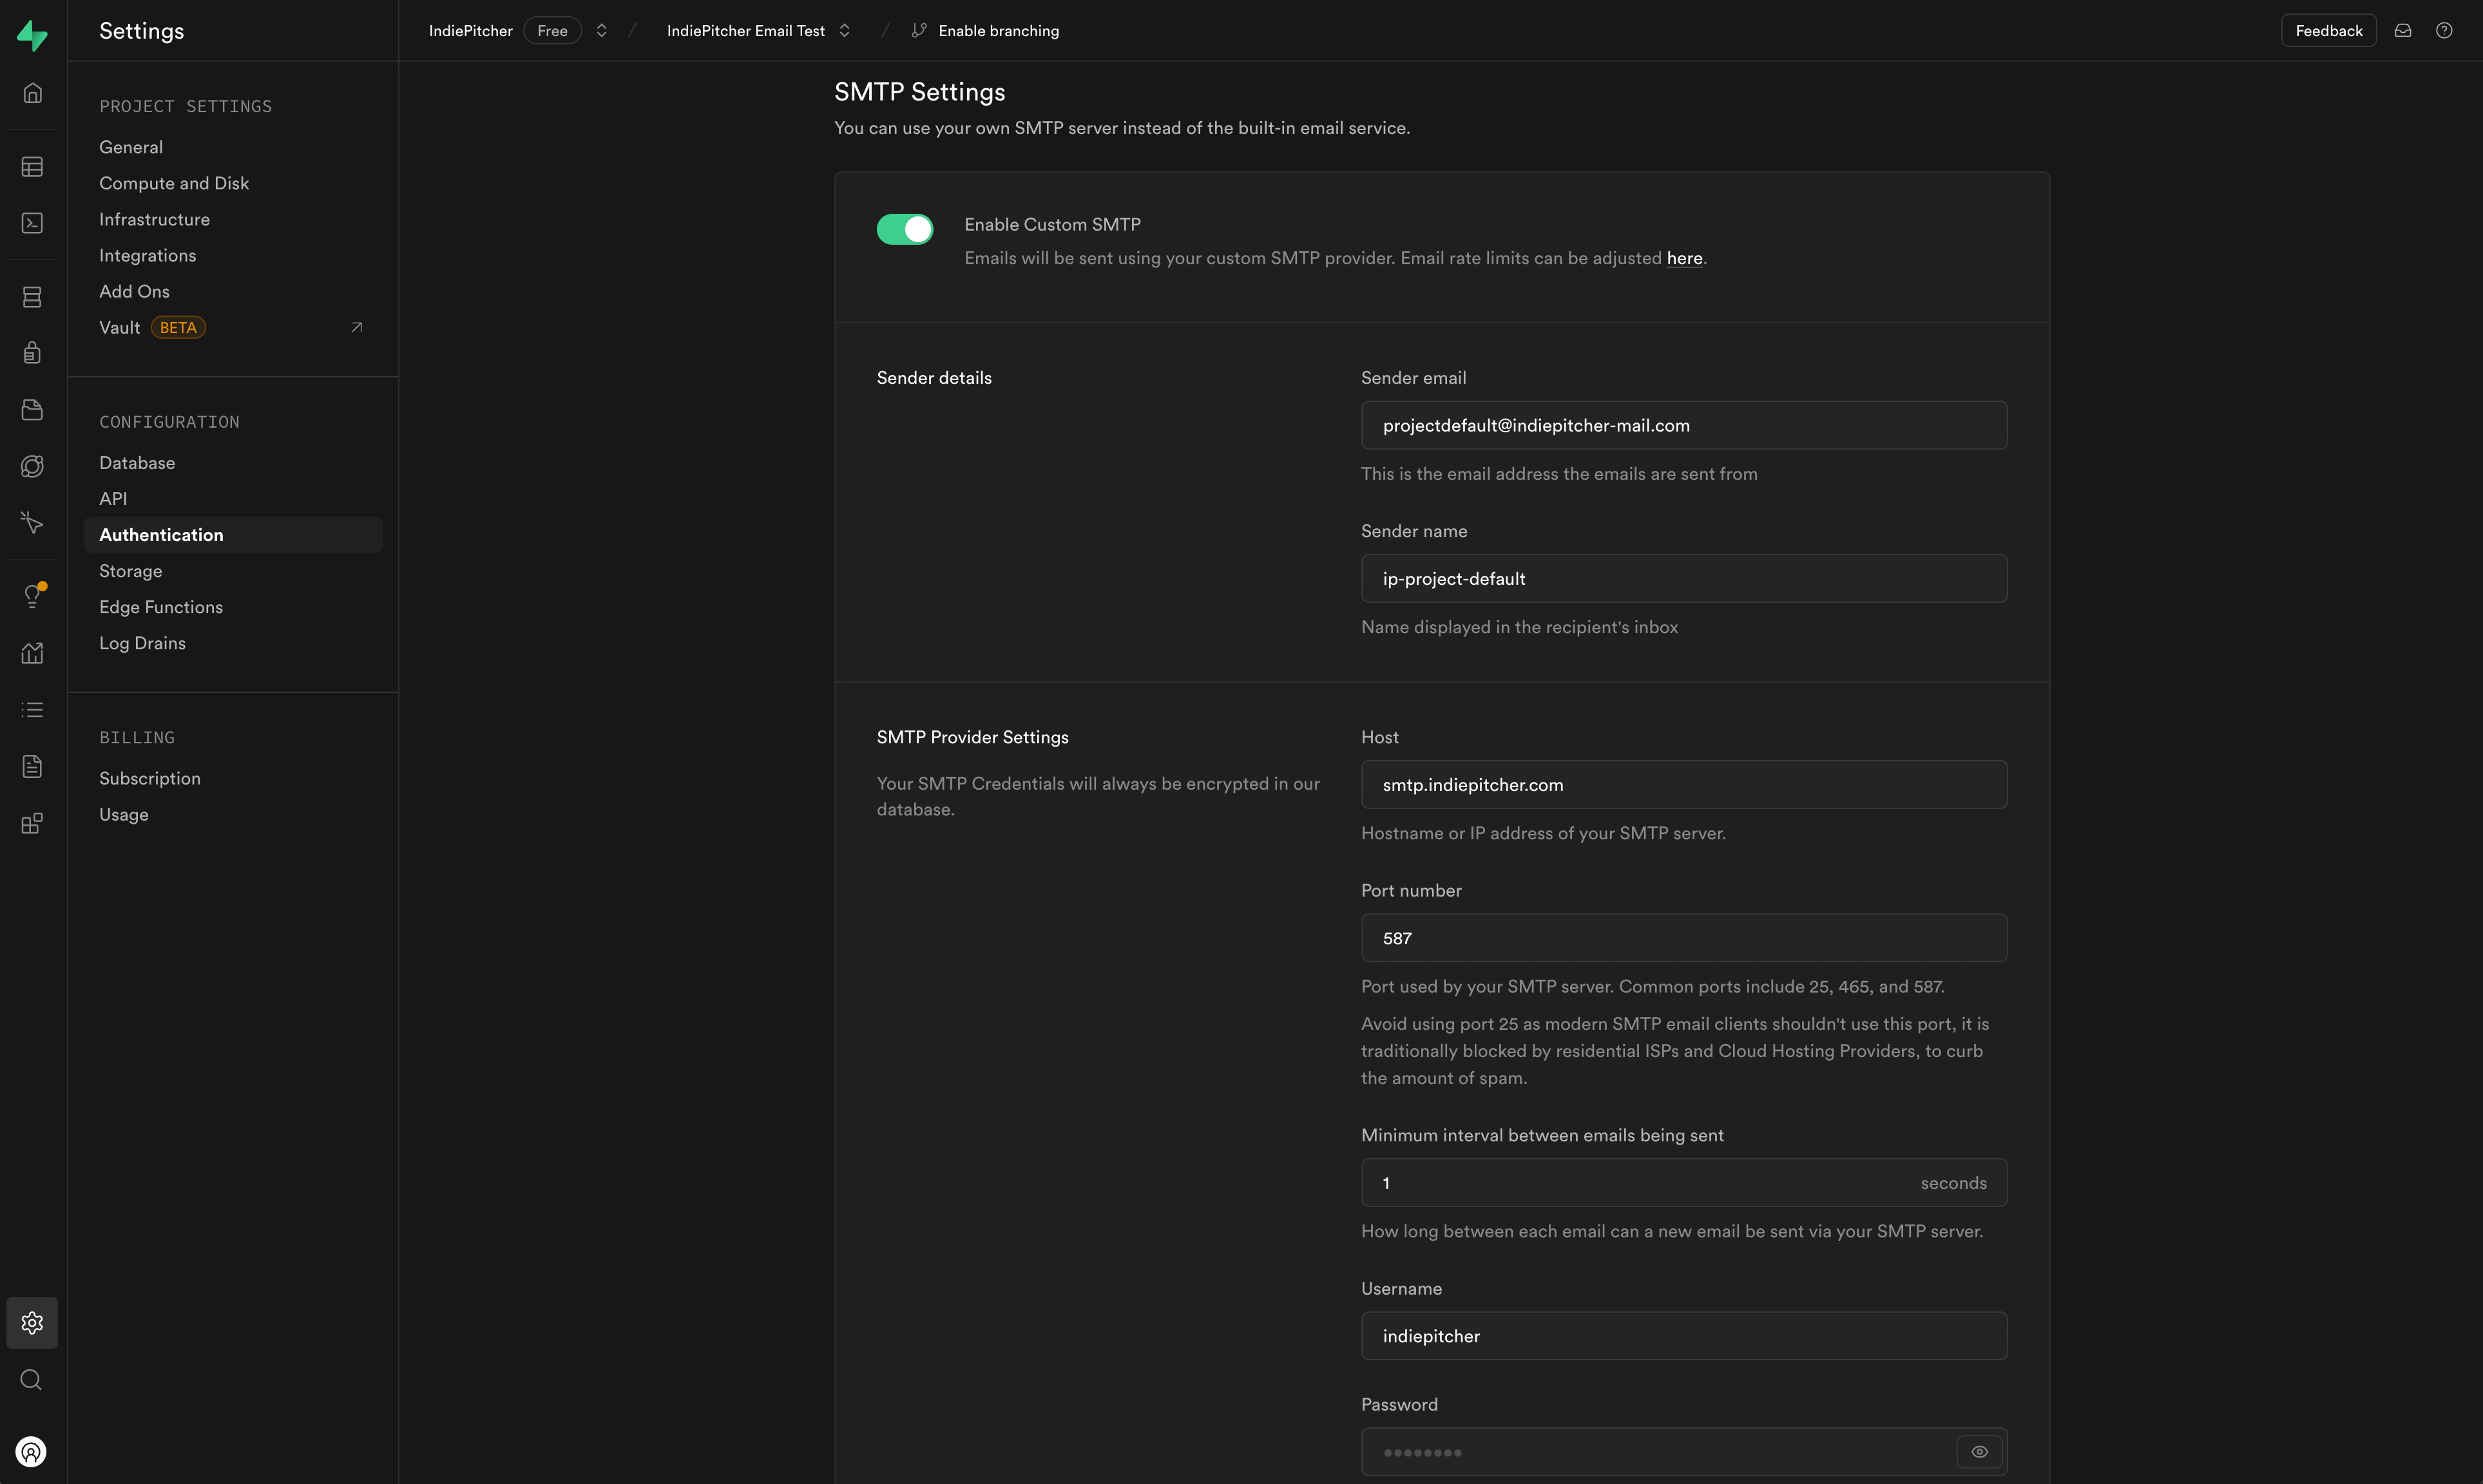Click the Free plan badge
This screenshot has width=2483, height=1484.
552,31
